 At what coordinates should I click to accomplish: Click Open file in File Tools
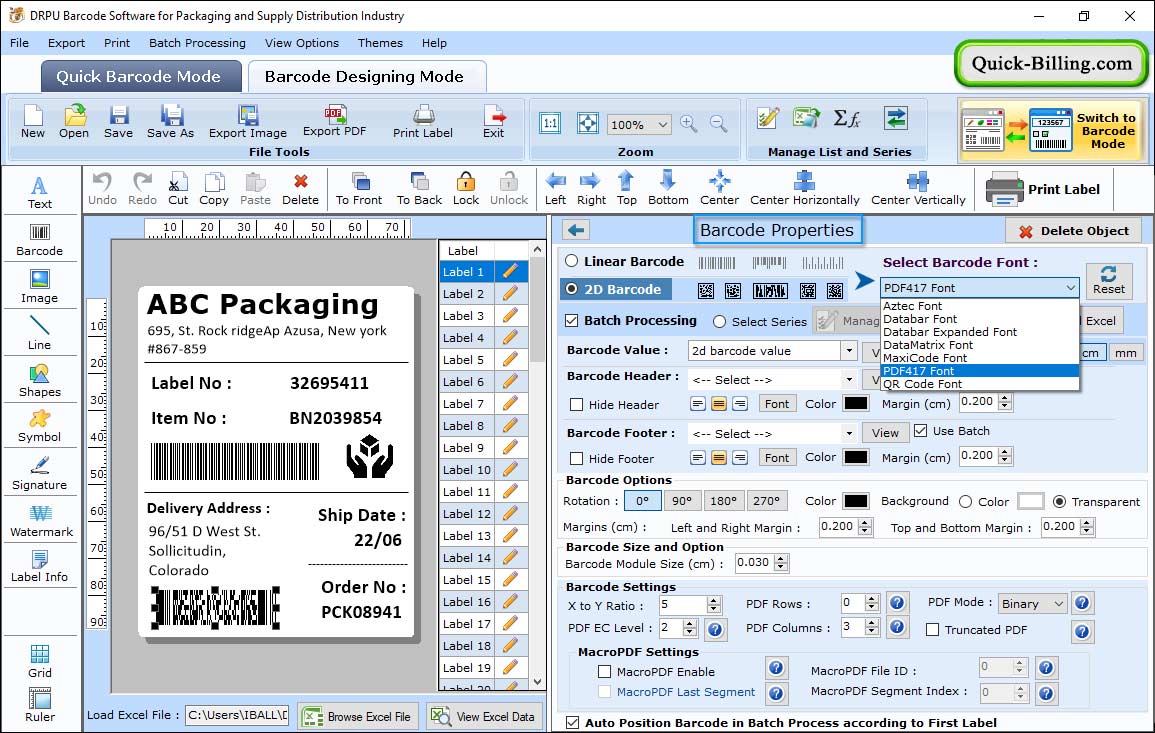pyautogui.click(x=74, y=122)
